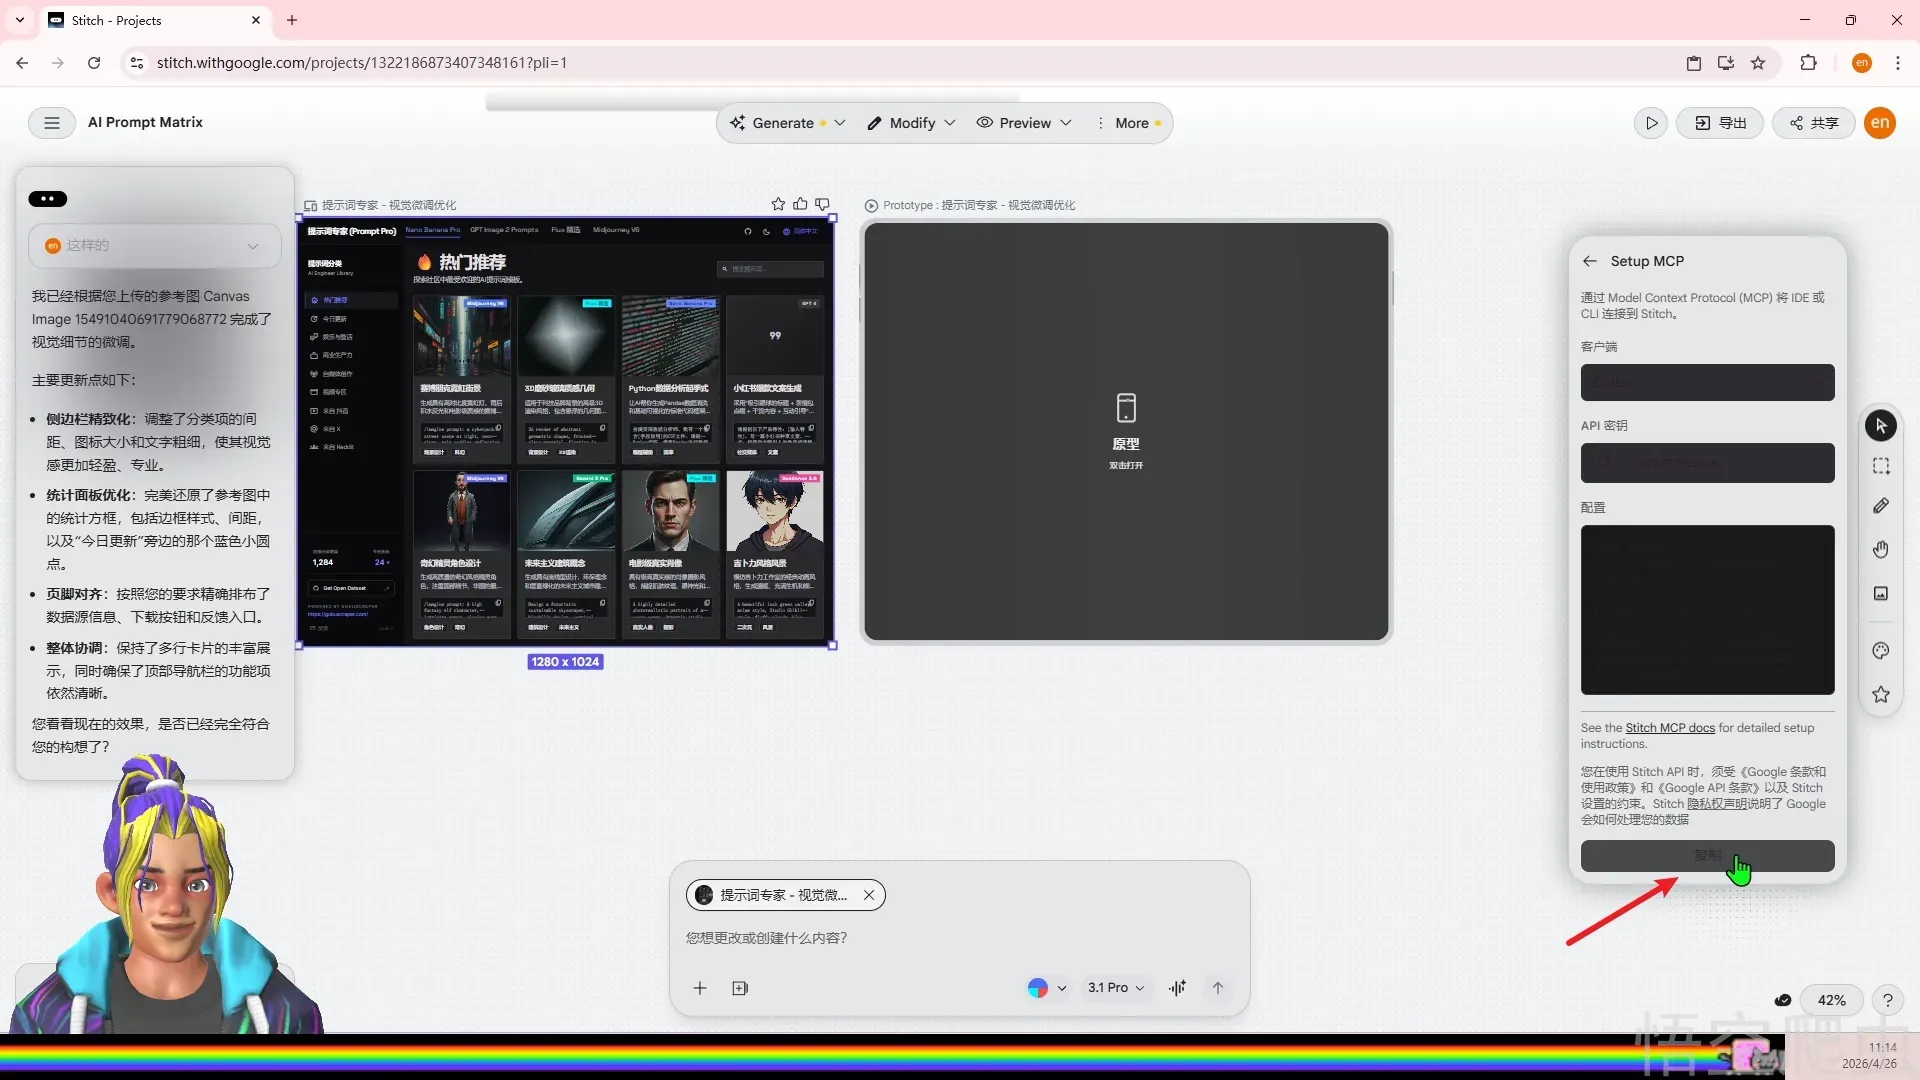1920x1080 pixels.
Task: Select the cursor pointer tool
Action: point(1881,426)
